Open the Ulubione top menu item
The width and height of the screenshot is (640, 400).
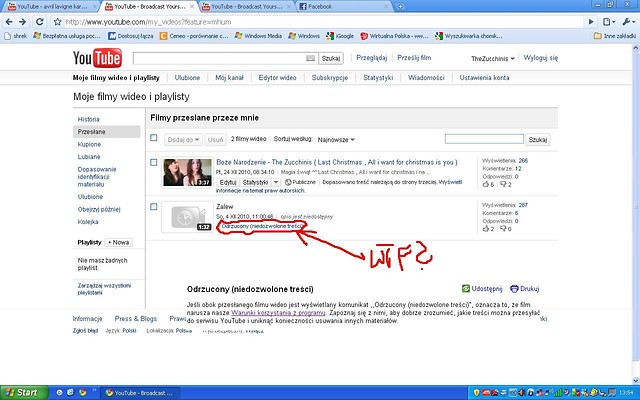tap(187, 78)
